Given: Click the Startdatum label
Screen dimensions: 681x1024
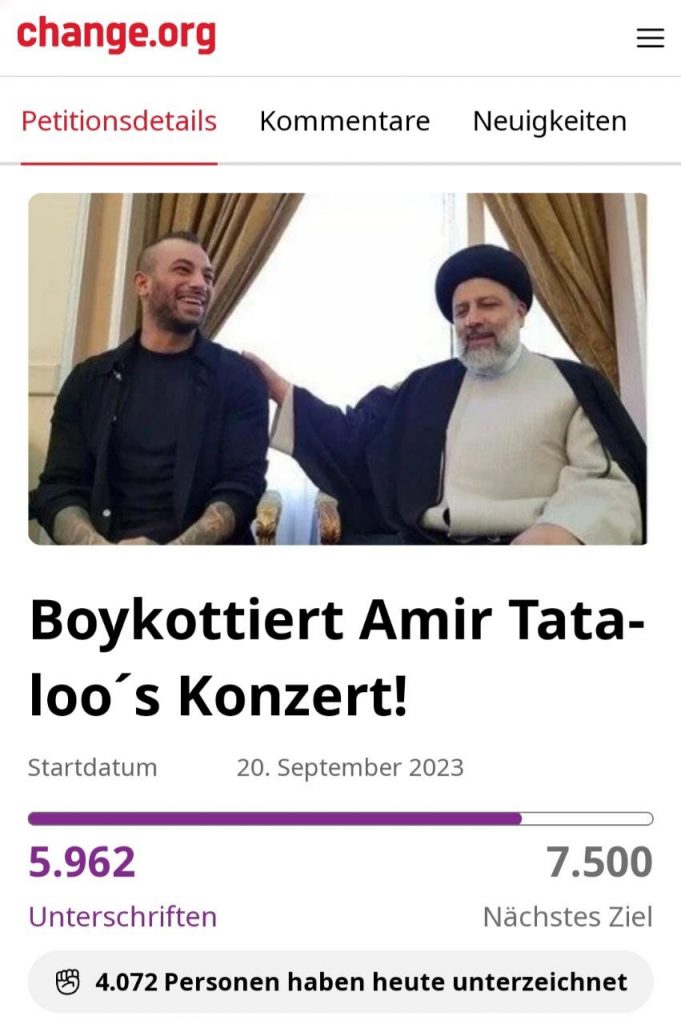Looking at the screenshot, I should pyautogui.click(x=93, y=767).
